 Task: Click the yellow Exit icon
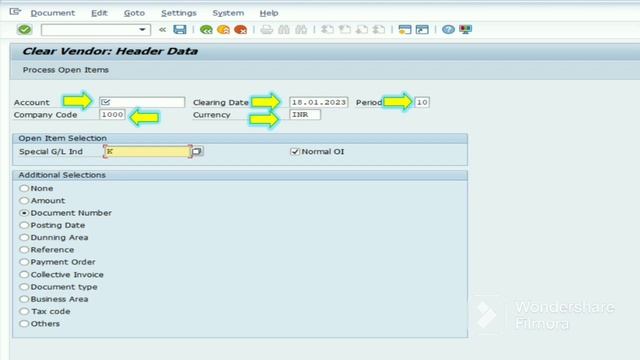pos(223,29)
